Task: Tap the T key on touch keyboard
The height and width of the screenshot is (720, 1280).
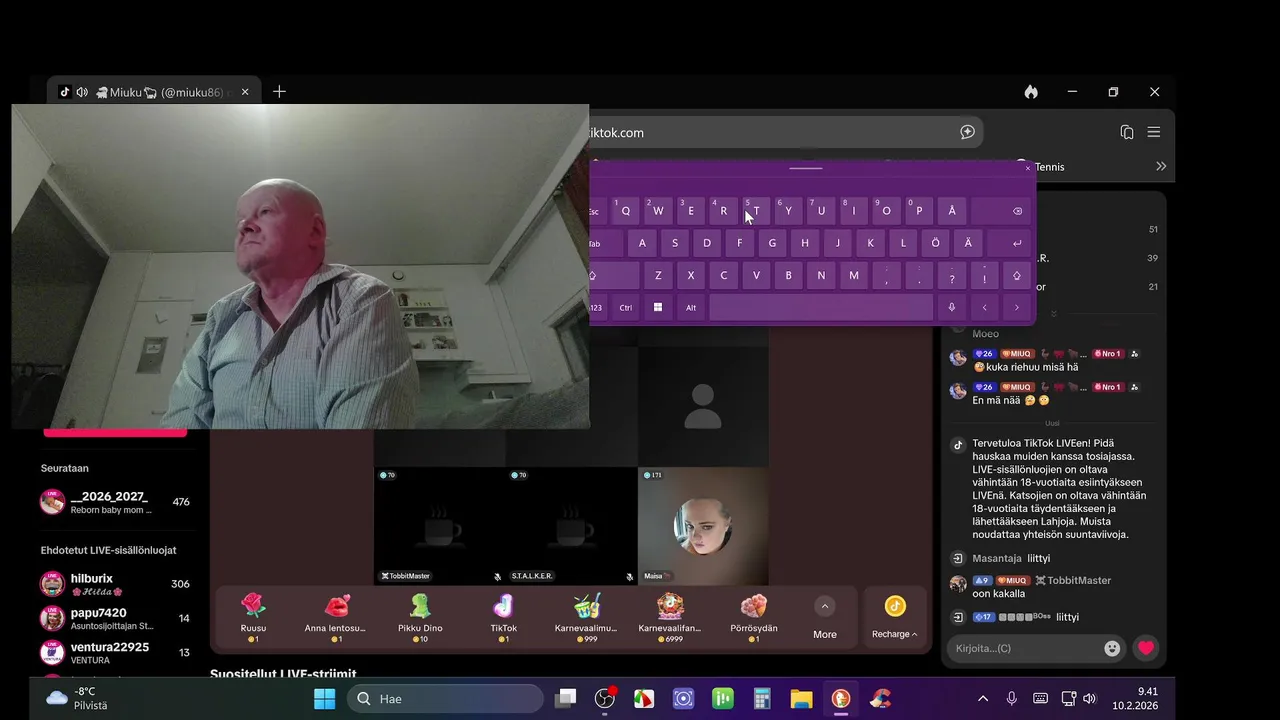Action: 757,211
